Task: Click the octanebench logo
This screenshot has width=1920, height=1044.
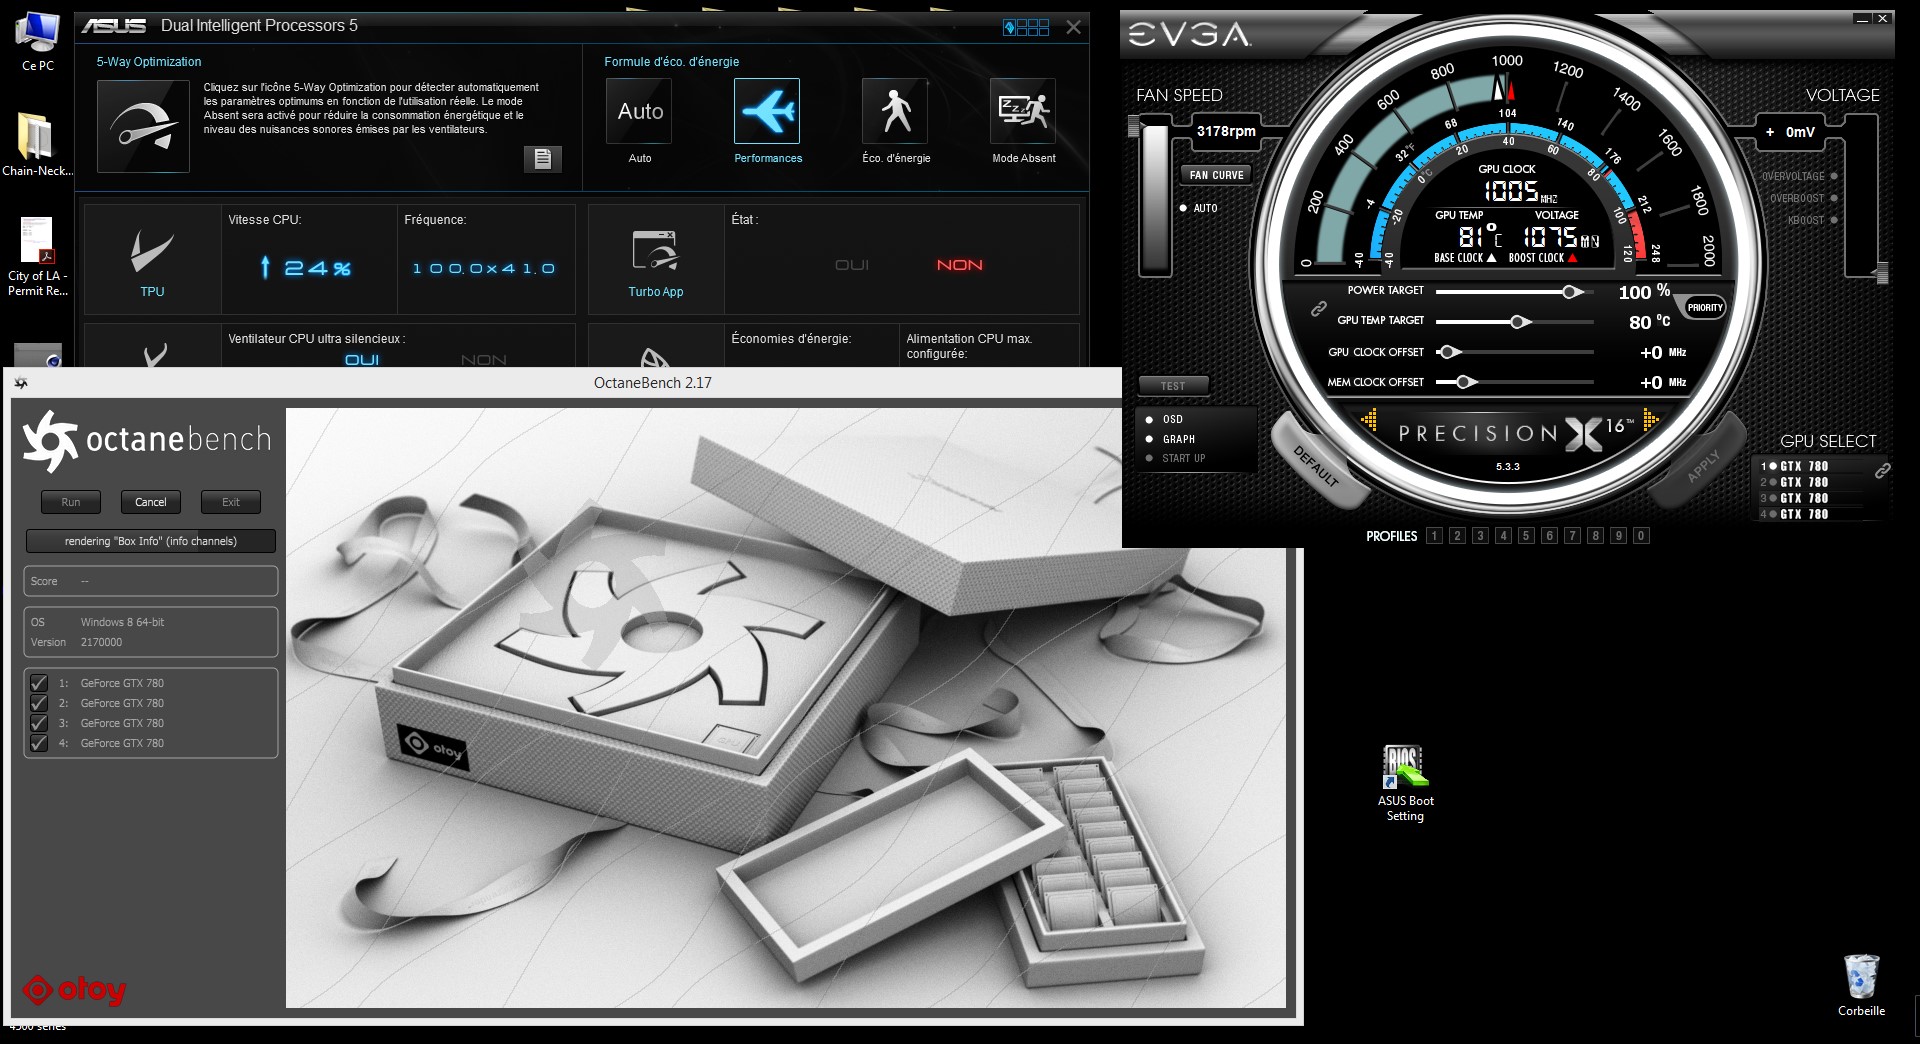Action: pyautogui.click(x=147, y=440)
